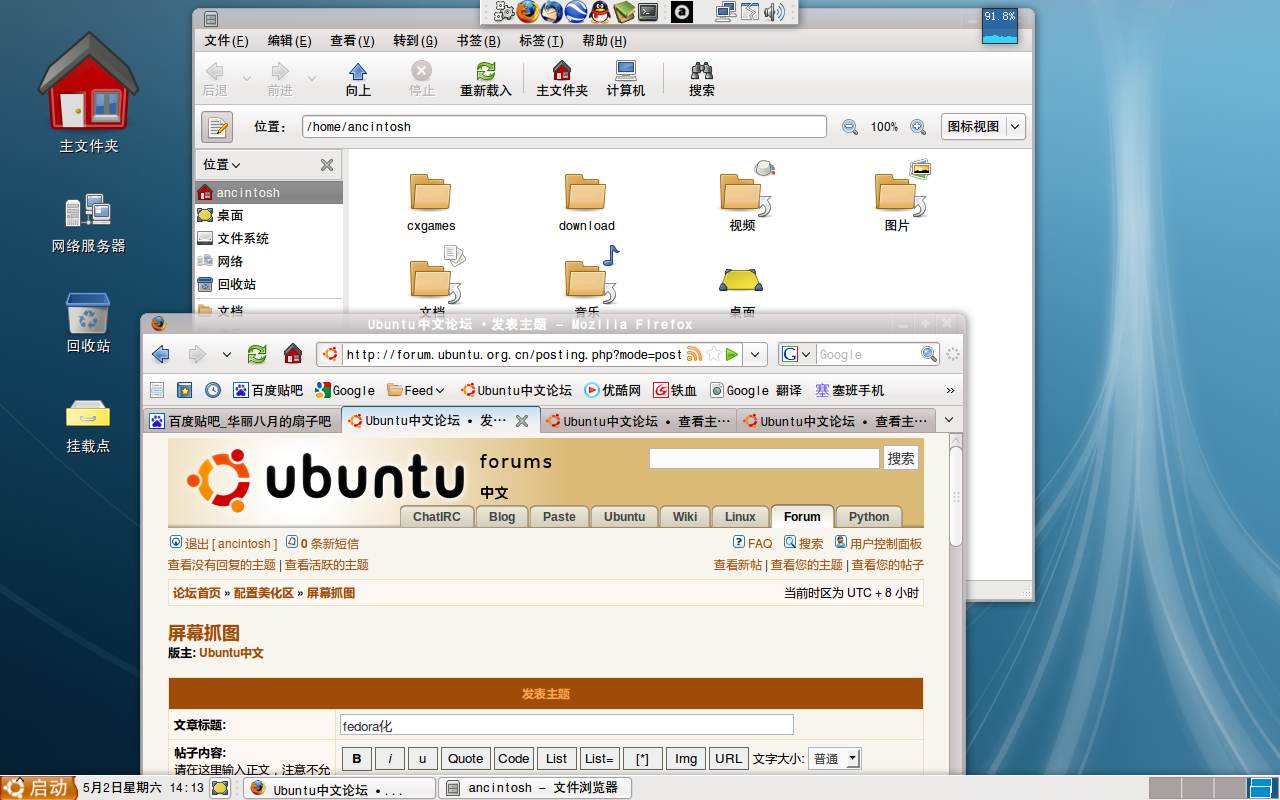The image size is (1280, 800).
Task: Open the 文件(F) menu
Action: [226, 41]
